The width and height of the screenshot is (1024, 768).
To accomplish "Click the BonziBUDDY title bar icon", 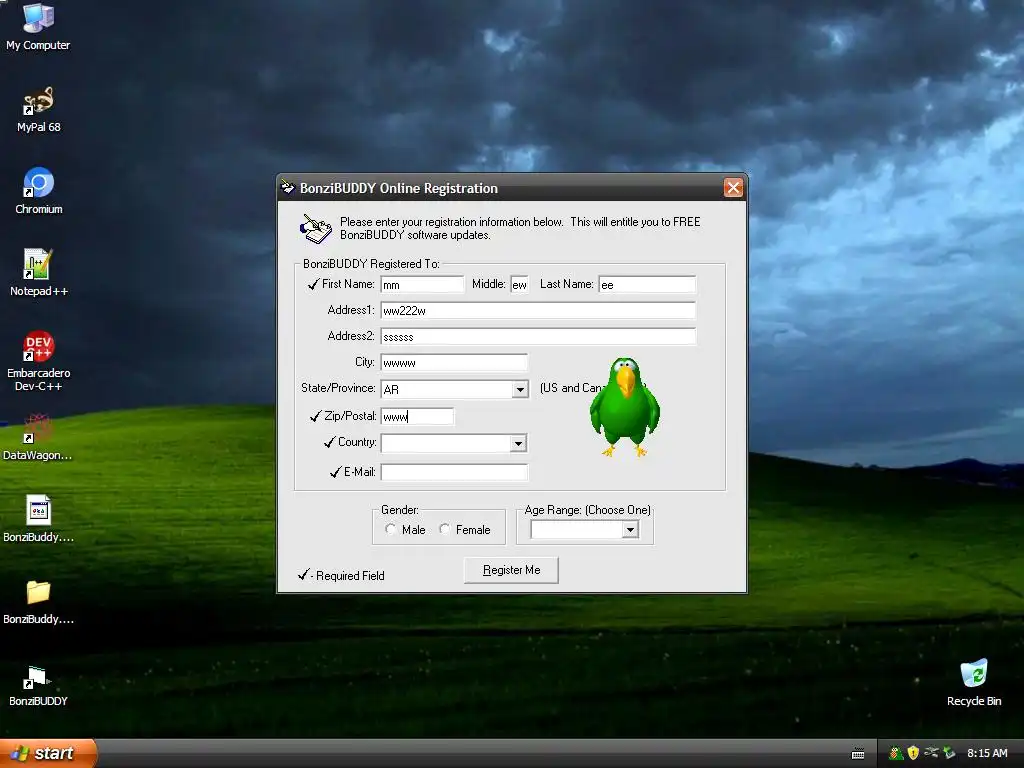I will (287, 188).
